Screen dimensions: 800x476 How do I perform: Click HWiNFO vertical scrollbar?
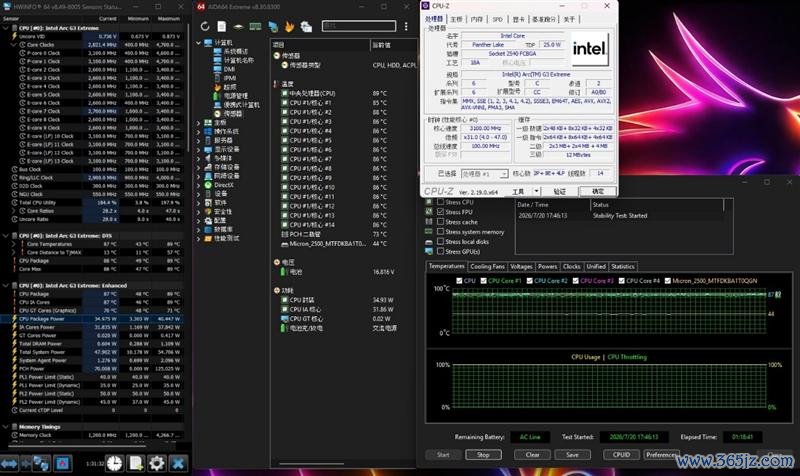tap(188, 87)
